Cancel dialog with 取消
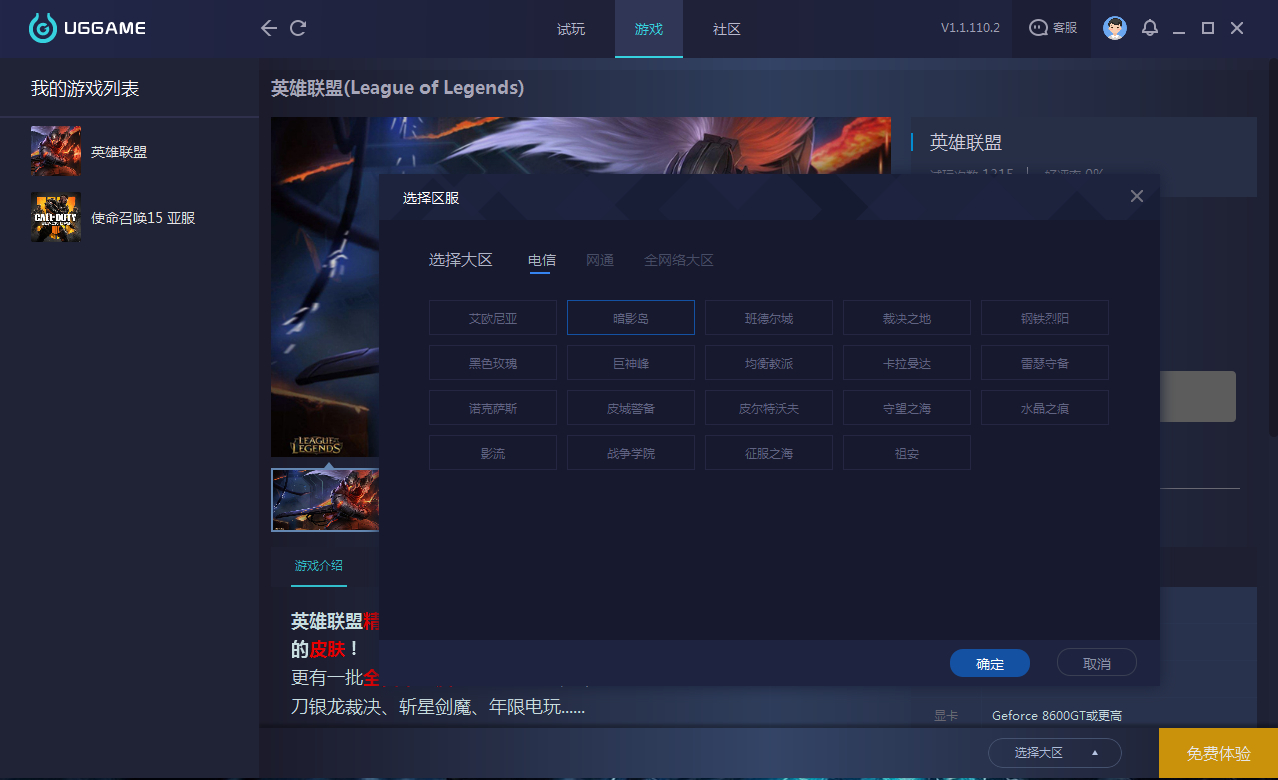The height and width of the screenshot is (780, 1278). pyautogui.click(x=1097, y=663)
